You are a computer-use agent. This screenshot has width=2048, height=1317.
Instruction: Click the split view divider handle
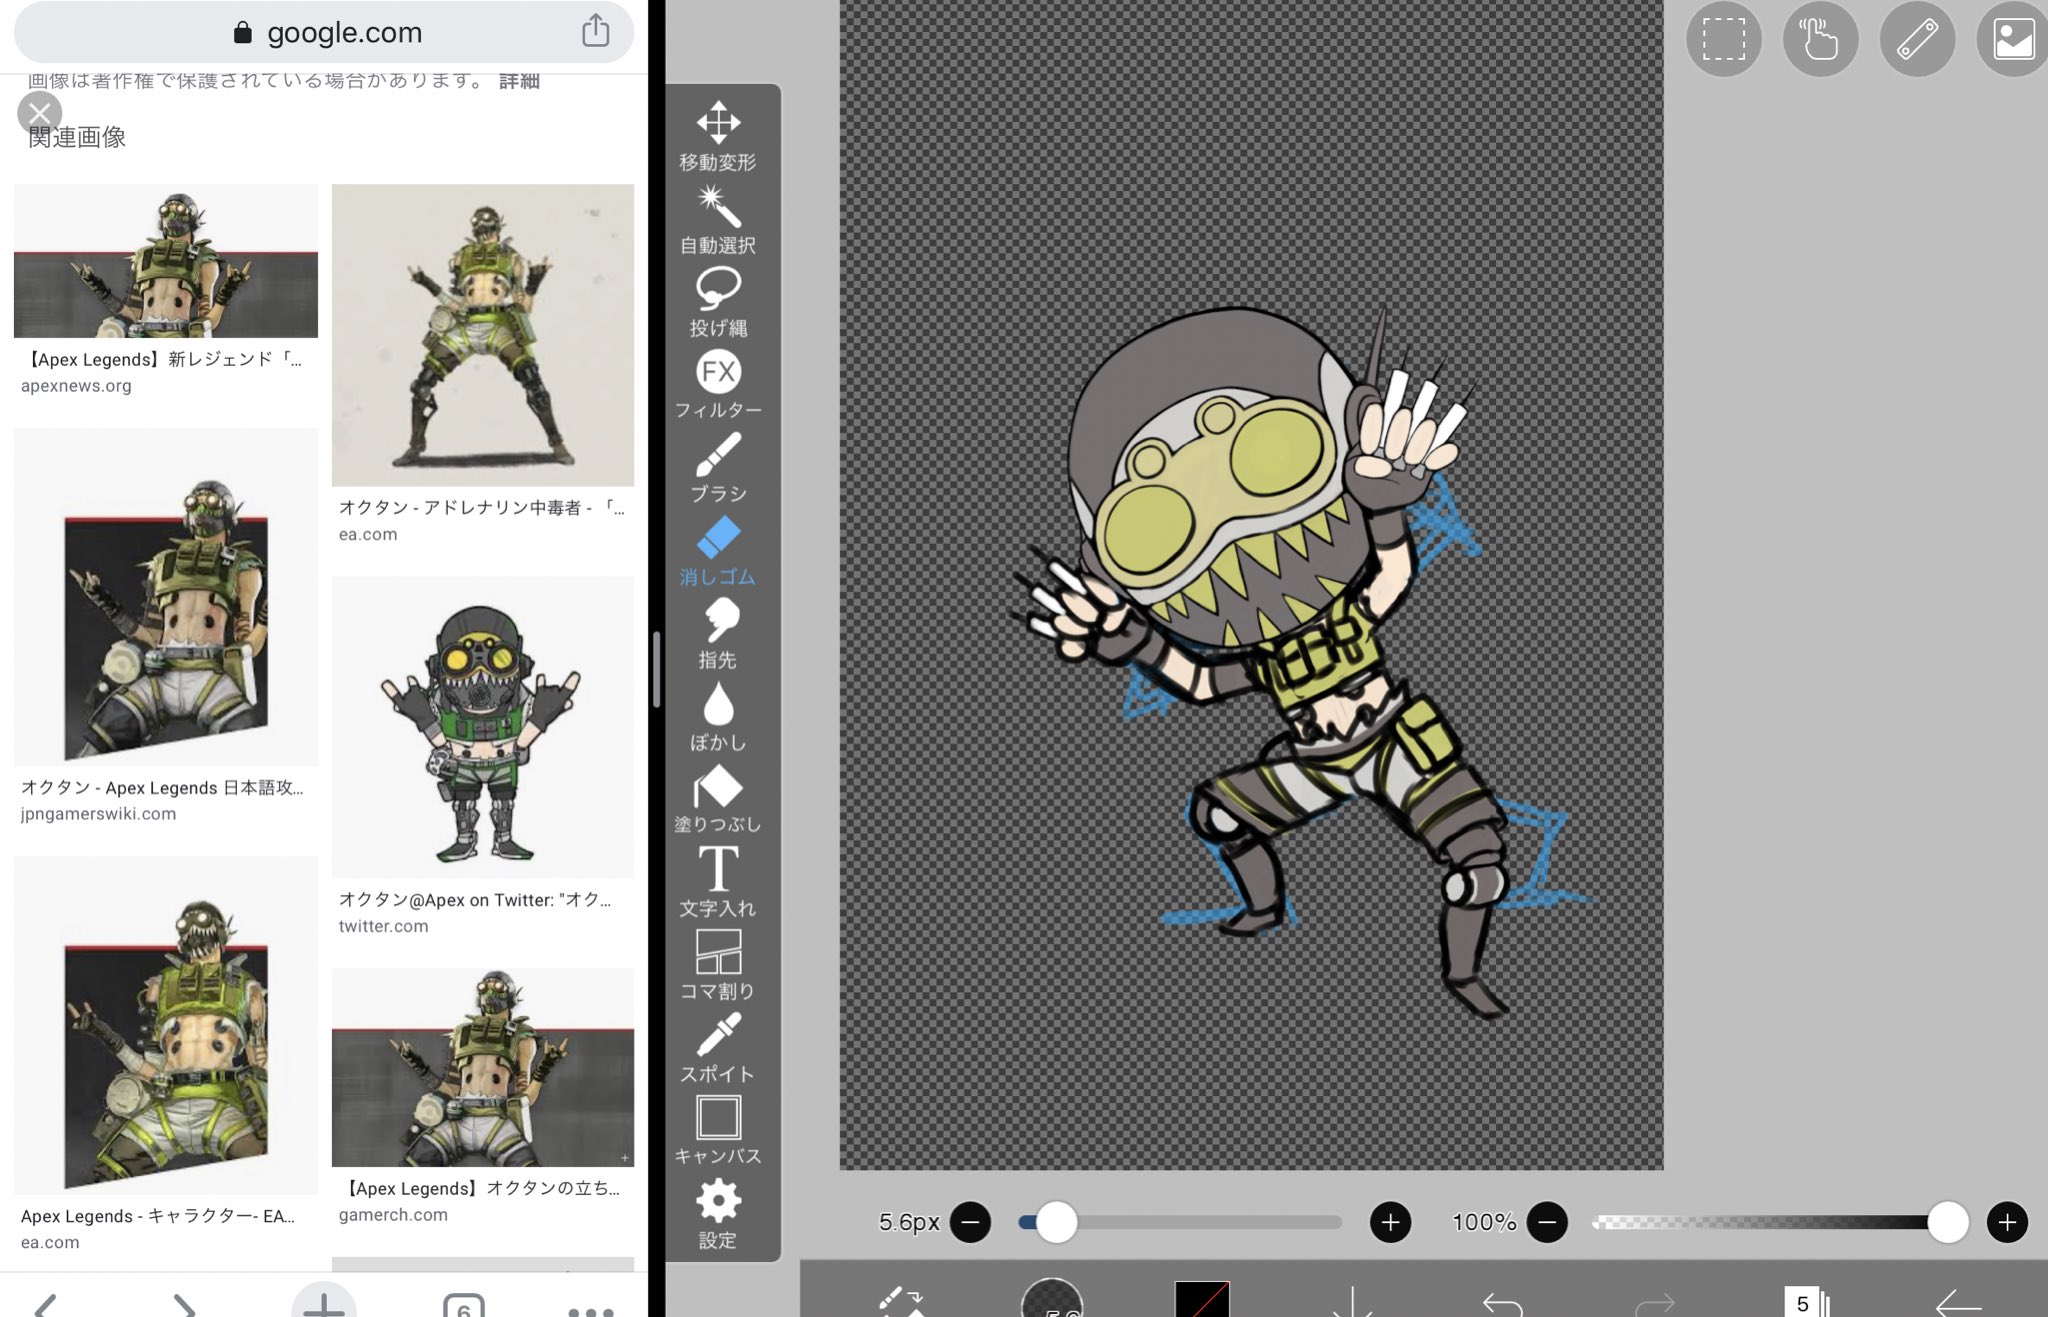tap(656, 670)
